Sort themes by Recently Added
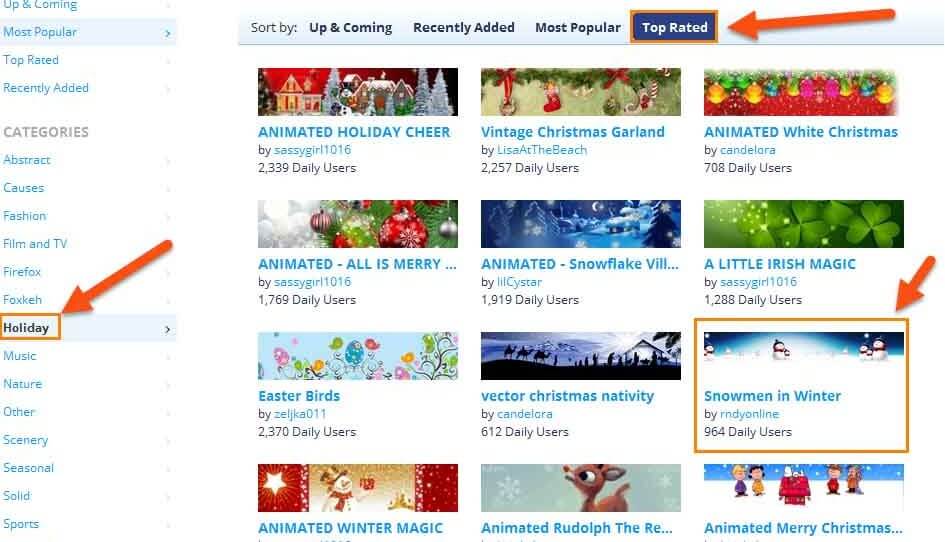Screen dimensions: 945x542 point(463,28)
